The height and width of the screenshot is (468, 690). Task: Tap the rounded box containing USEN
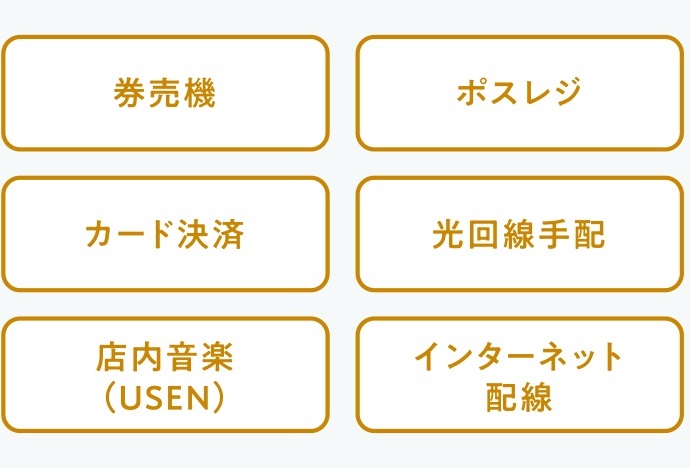point(165,375)
